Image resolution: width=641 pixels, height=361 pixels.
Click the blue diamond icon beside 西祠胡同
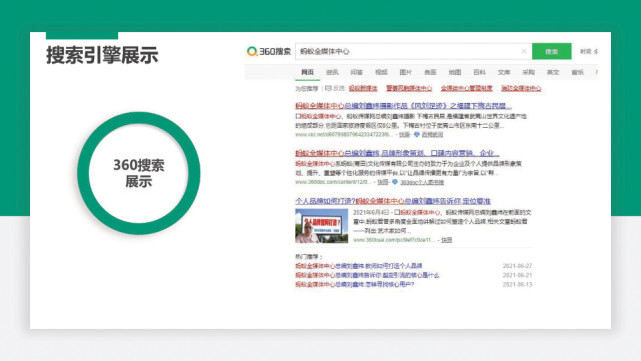click(417, 135)
